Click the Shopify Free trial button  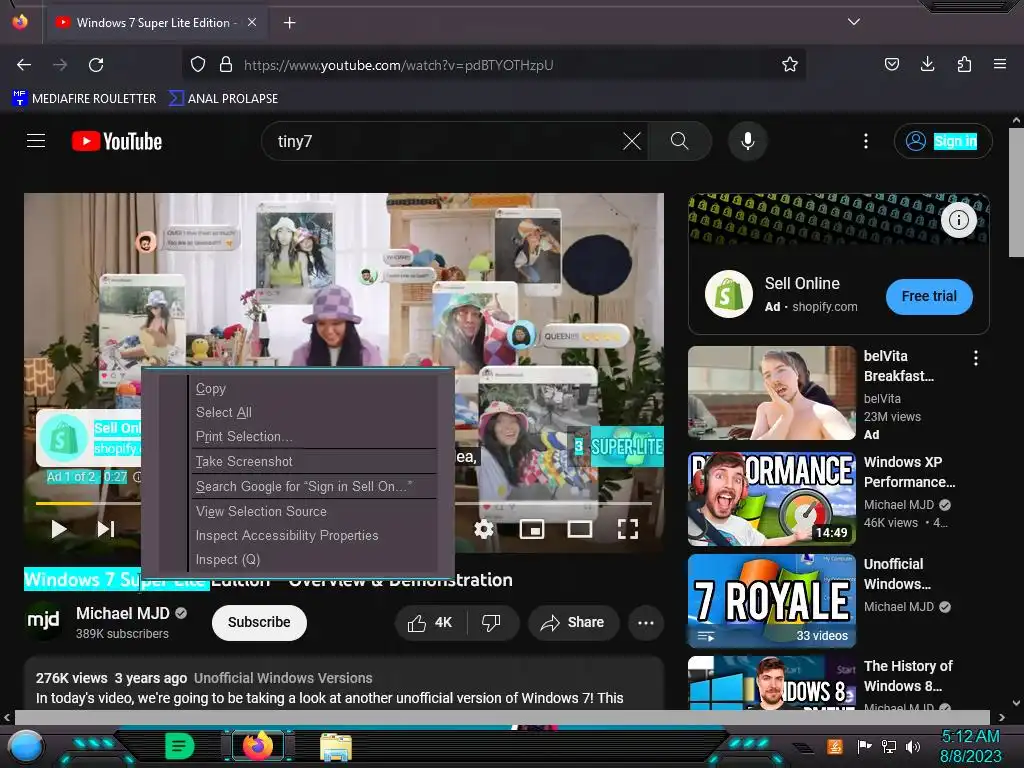tap(929, 296)
